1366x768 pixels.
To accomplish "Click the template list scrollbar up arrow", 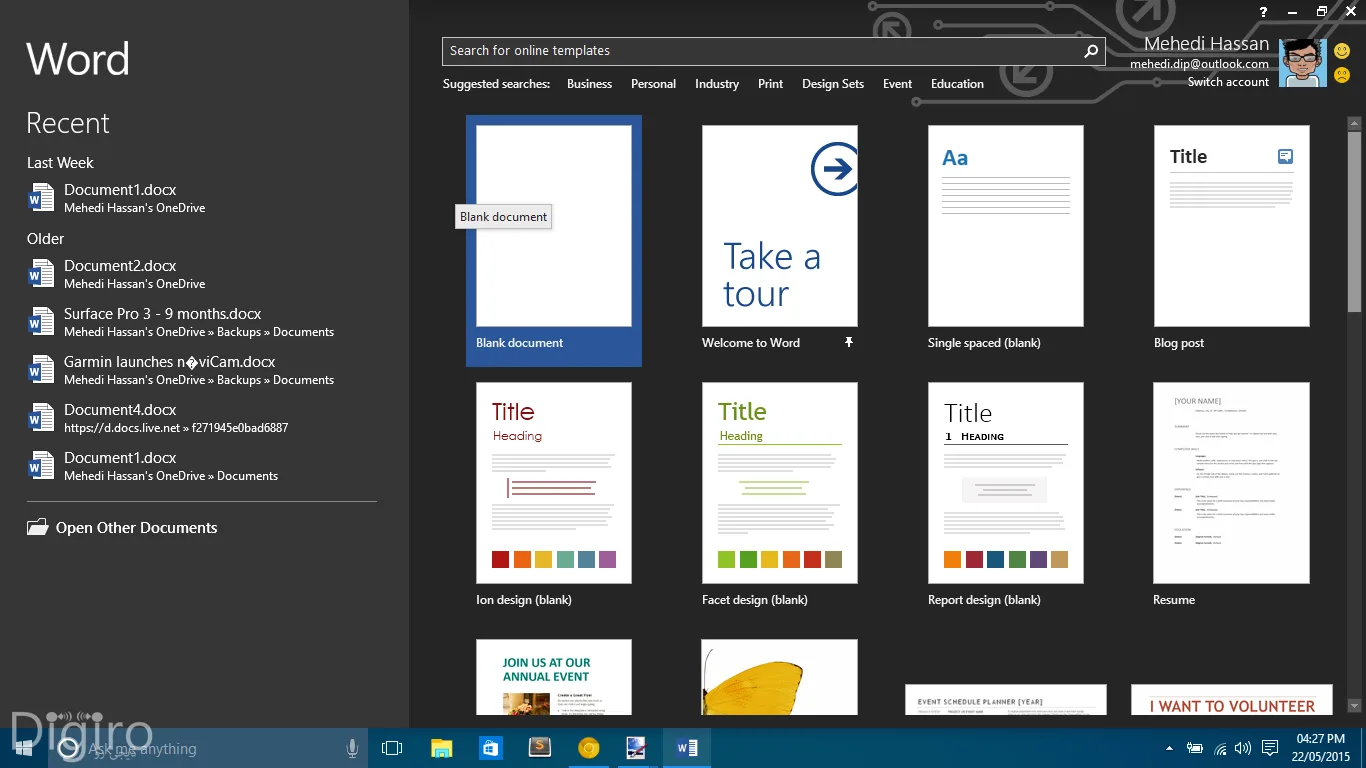I will click(1355, 124).
